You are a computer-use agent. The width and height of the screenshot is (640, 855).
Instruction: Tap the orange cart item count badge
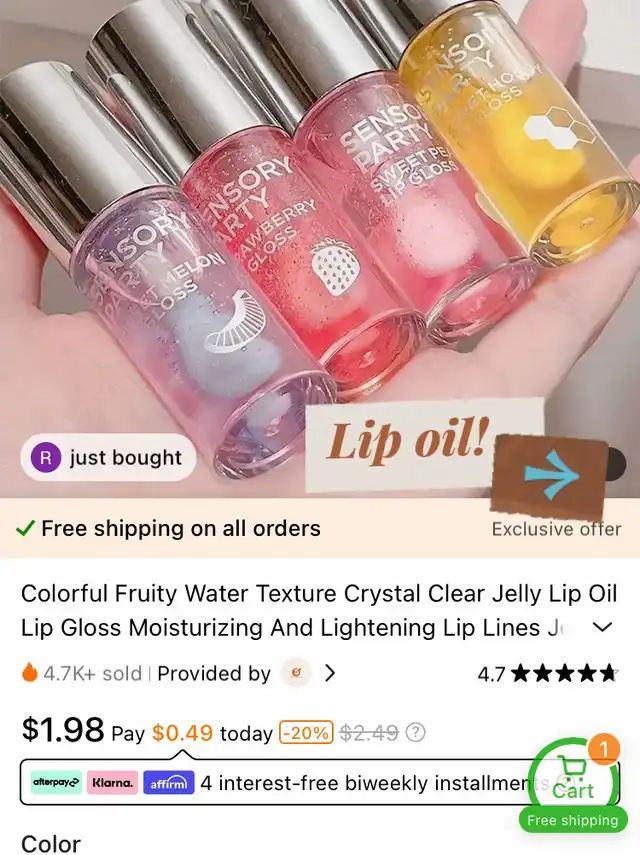coord(603,749)
